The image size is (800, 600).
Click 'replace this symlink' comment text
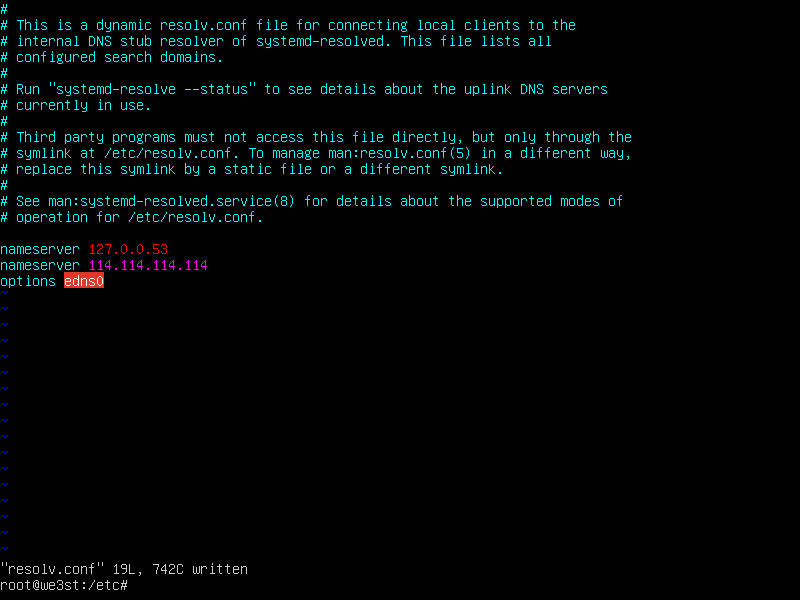[x=96, y=169]
